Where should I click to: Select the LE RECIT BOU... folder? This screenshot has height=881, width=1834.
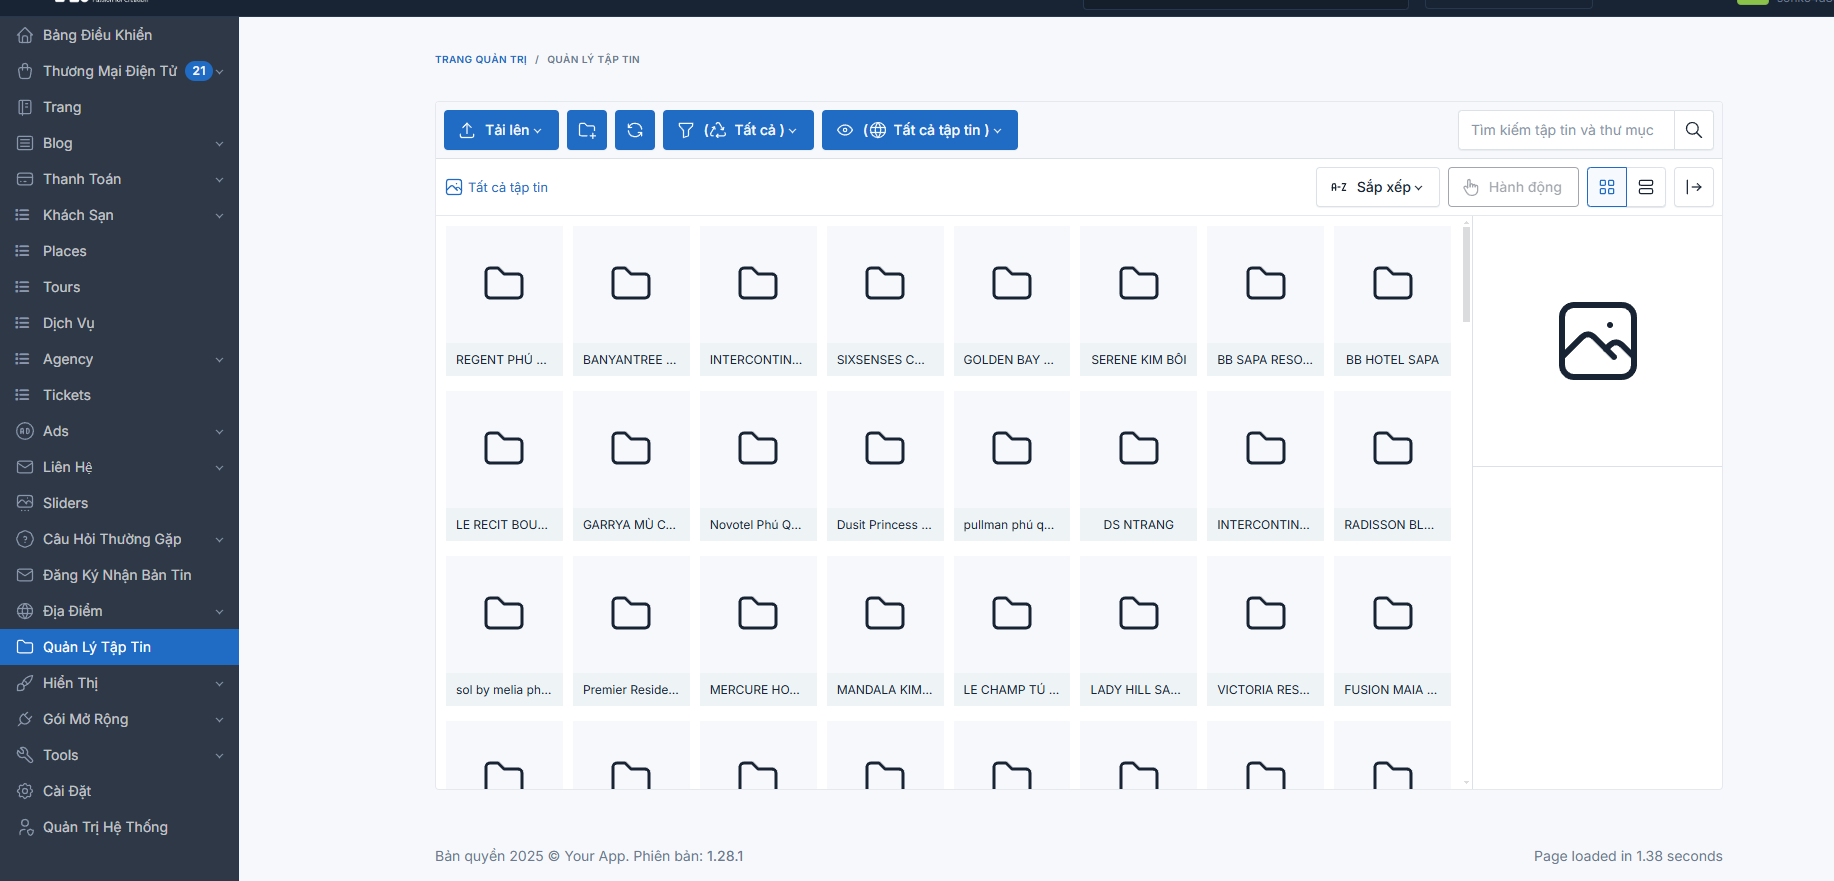tap(504, 466)
